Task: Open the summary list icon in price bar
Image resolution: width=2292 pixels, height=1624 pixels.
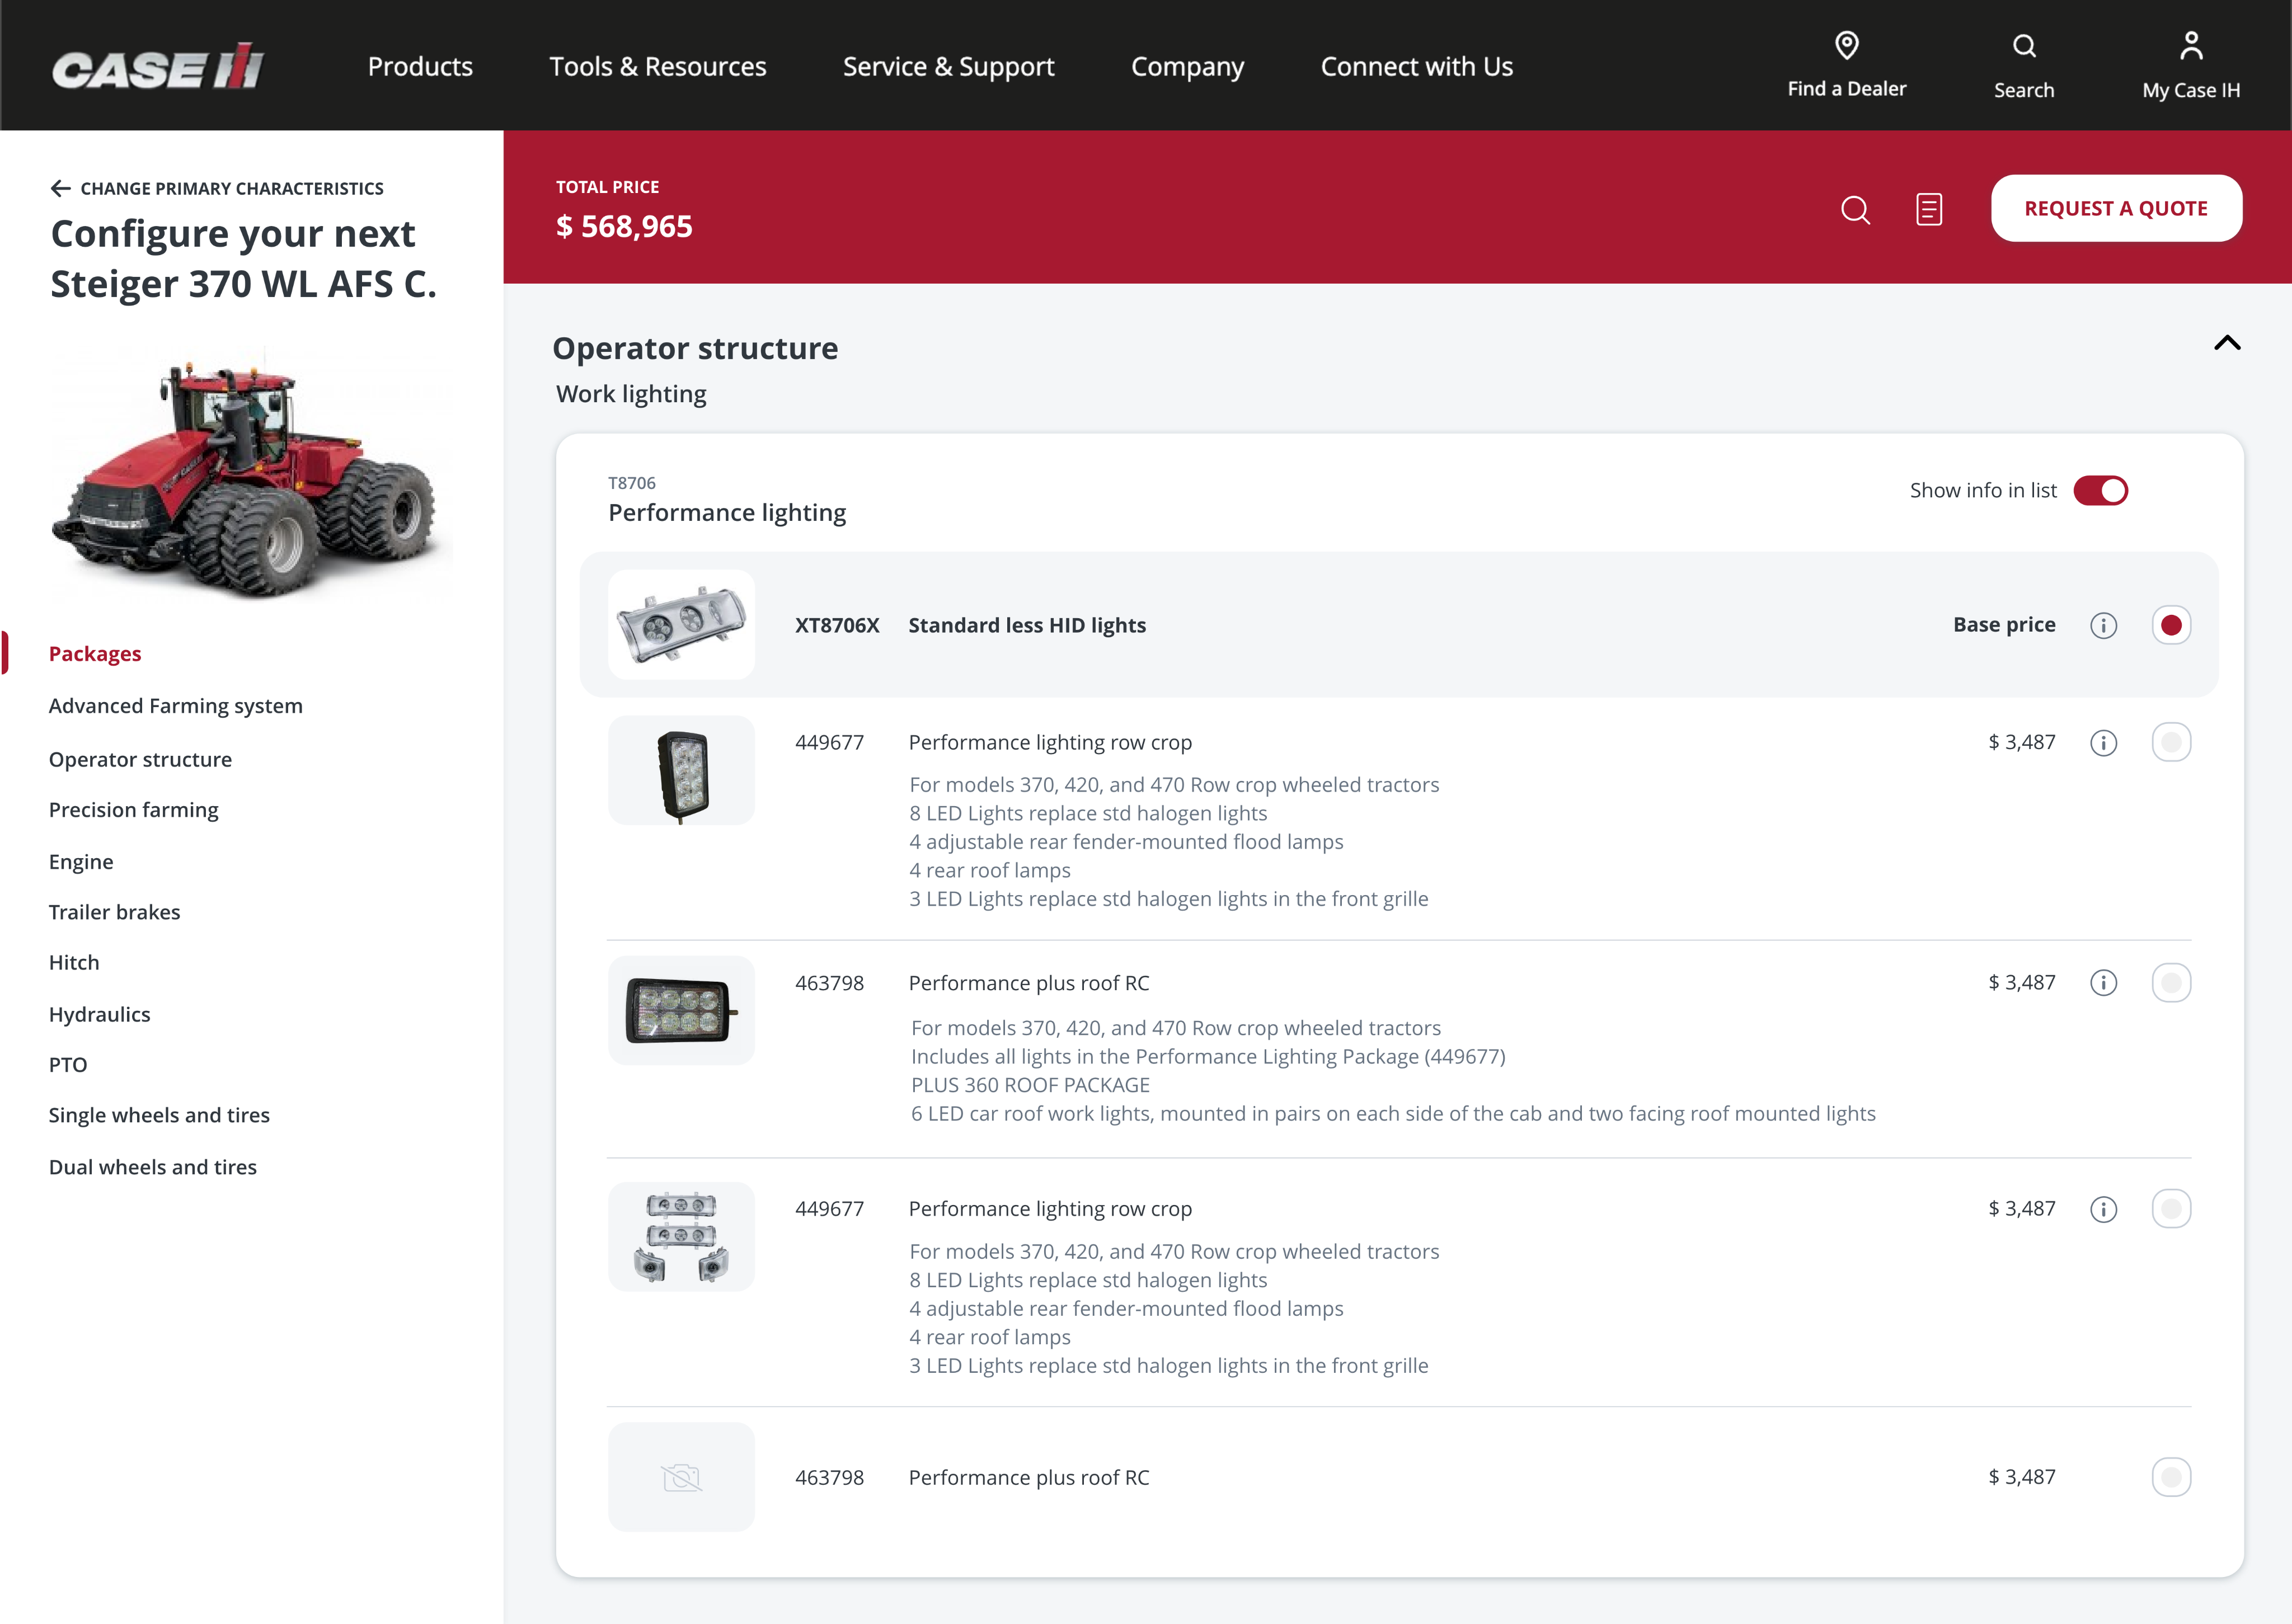Action: pyautogui.click(x=1929, y=209)
